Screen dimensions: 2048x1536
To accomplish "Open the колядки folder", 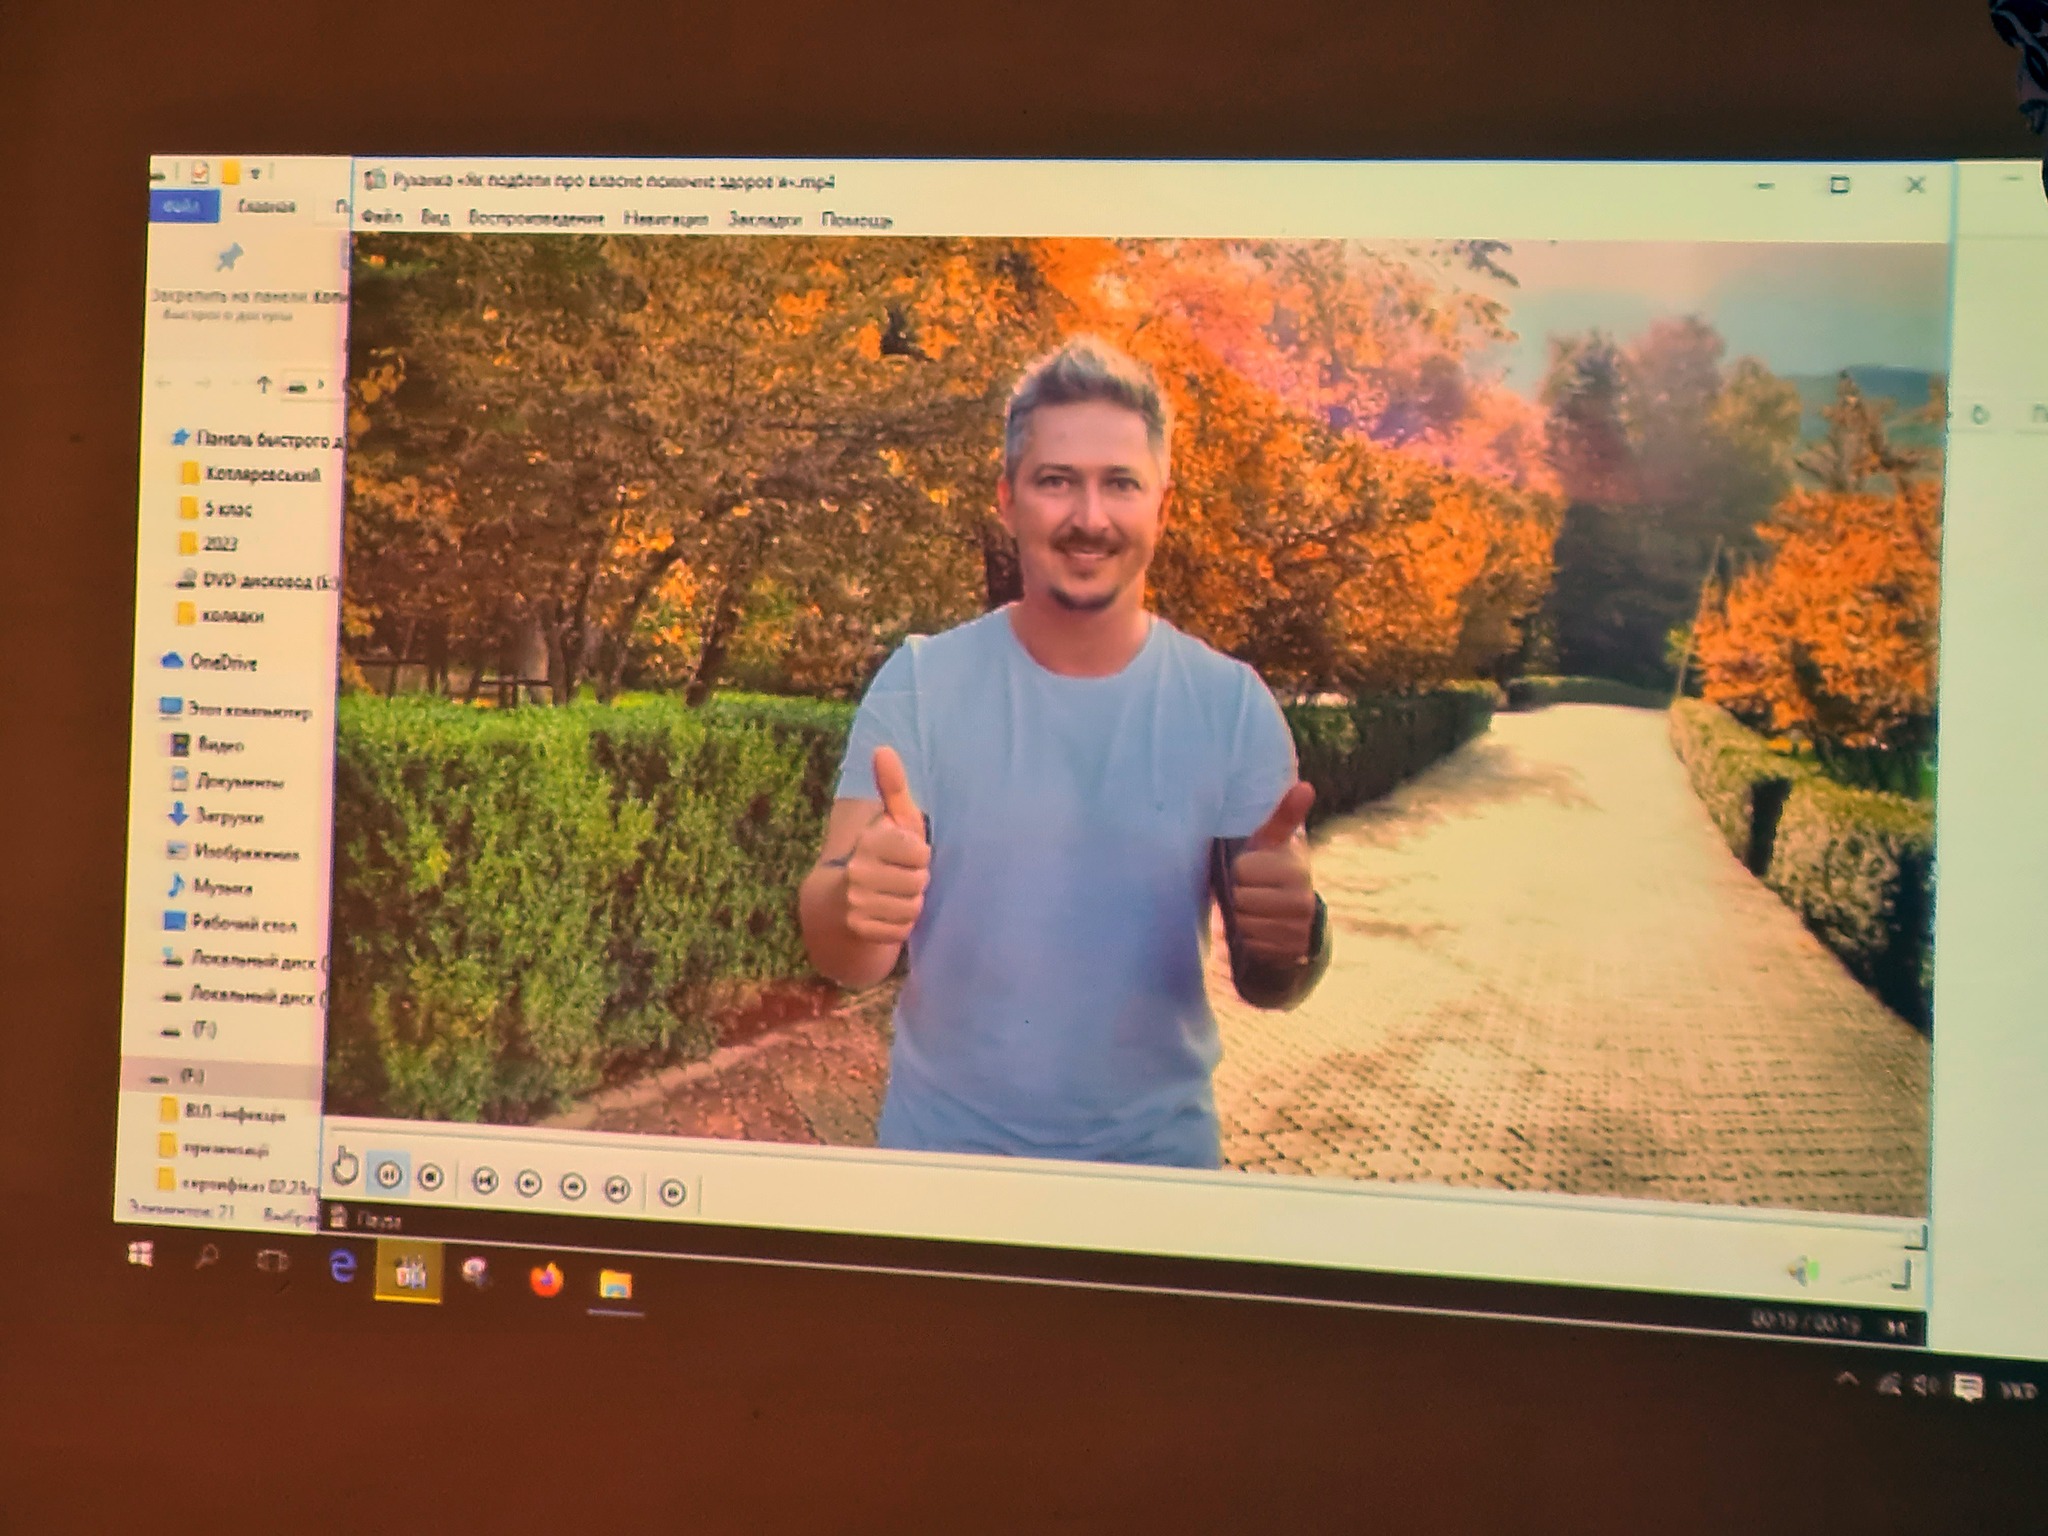I will pos(221,615).
